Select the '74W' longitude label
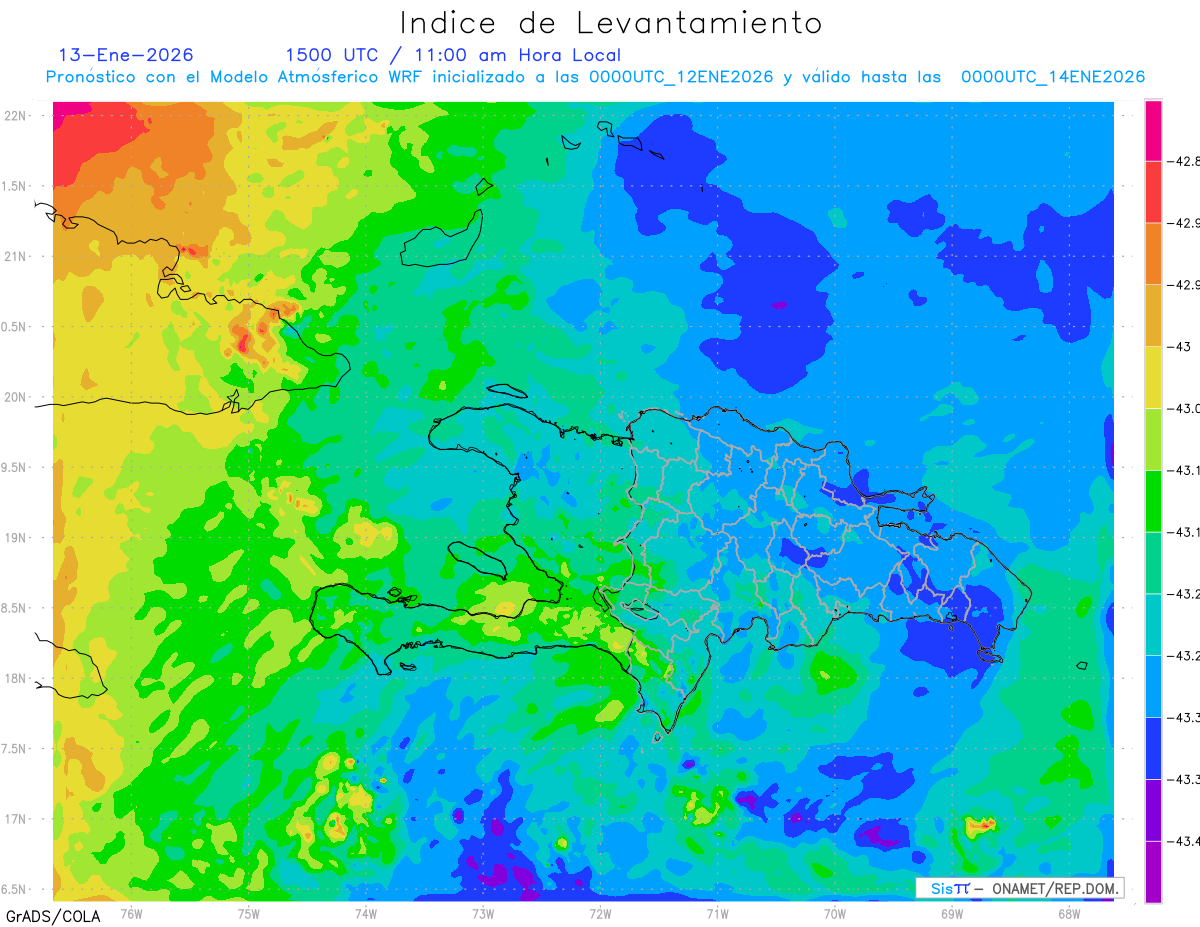The image size is (1200, 927). pos(366,913)
